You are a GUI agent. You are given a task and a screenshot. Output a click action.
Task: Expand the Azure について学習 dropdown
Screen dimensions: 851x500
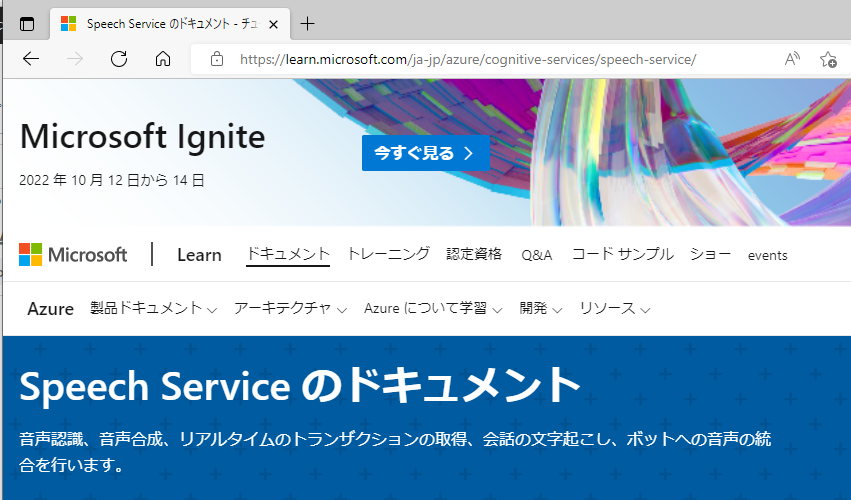pos(433,308)
